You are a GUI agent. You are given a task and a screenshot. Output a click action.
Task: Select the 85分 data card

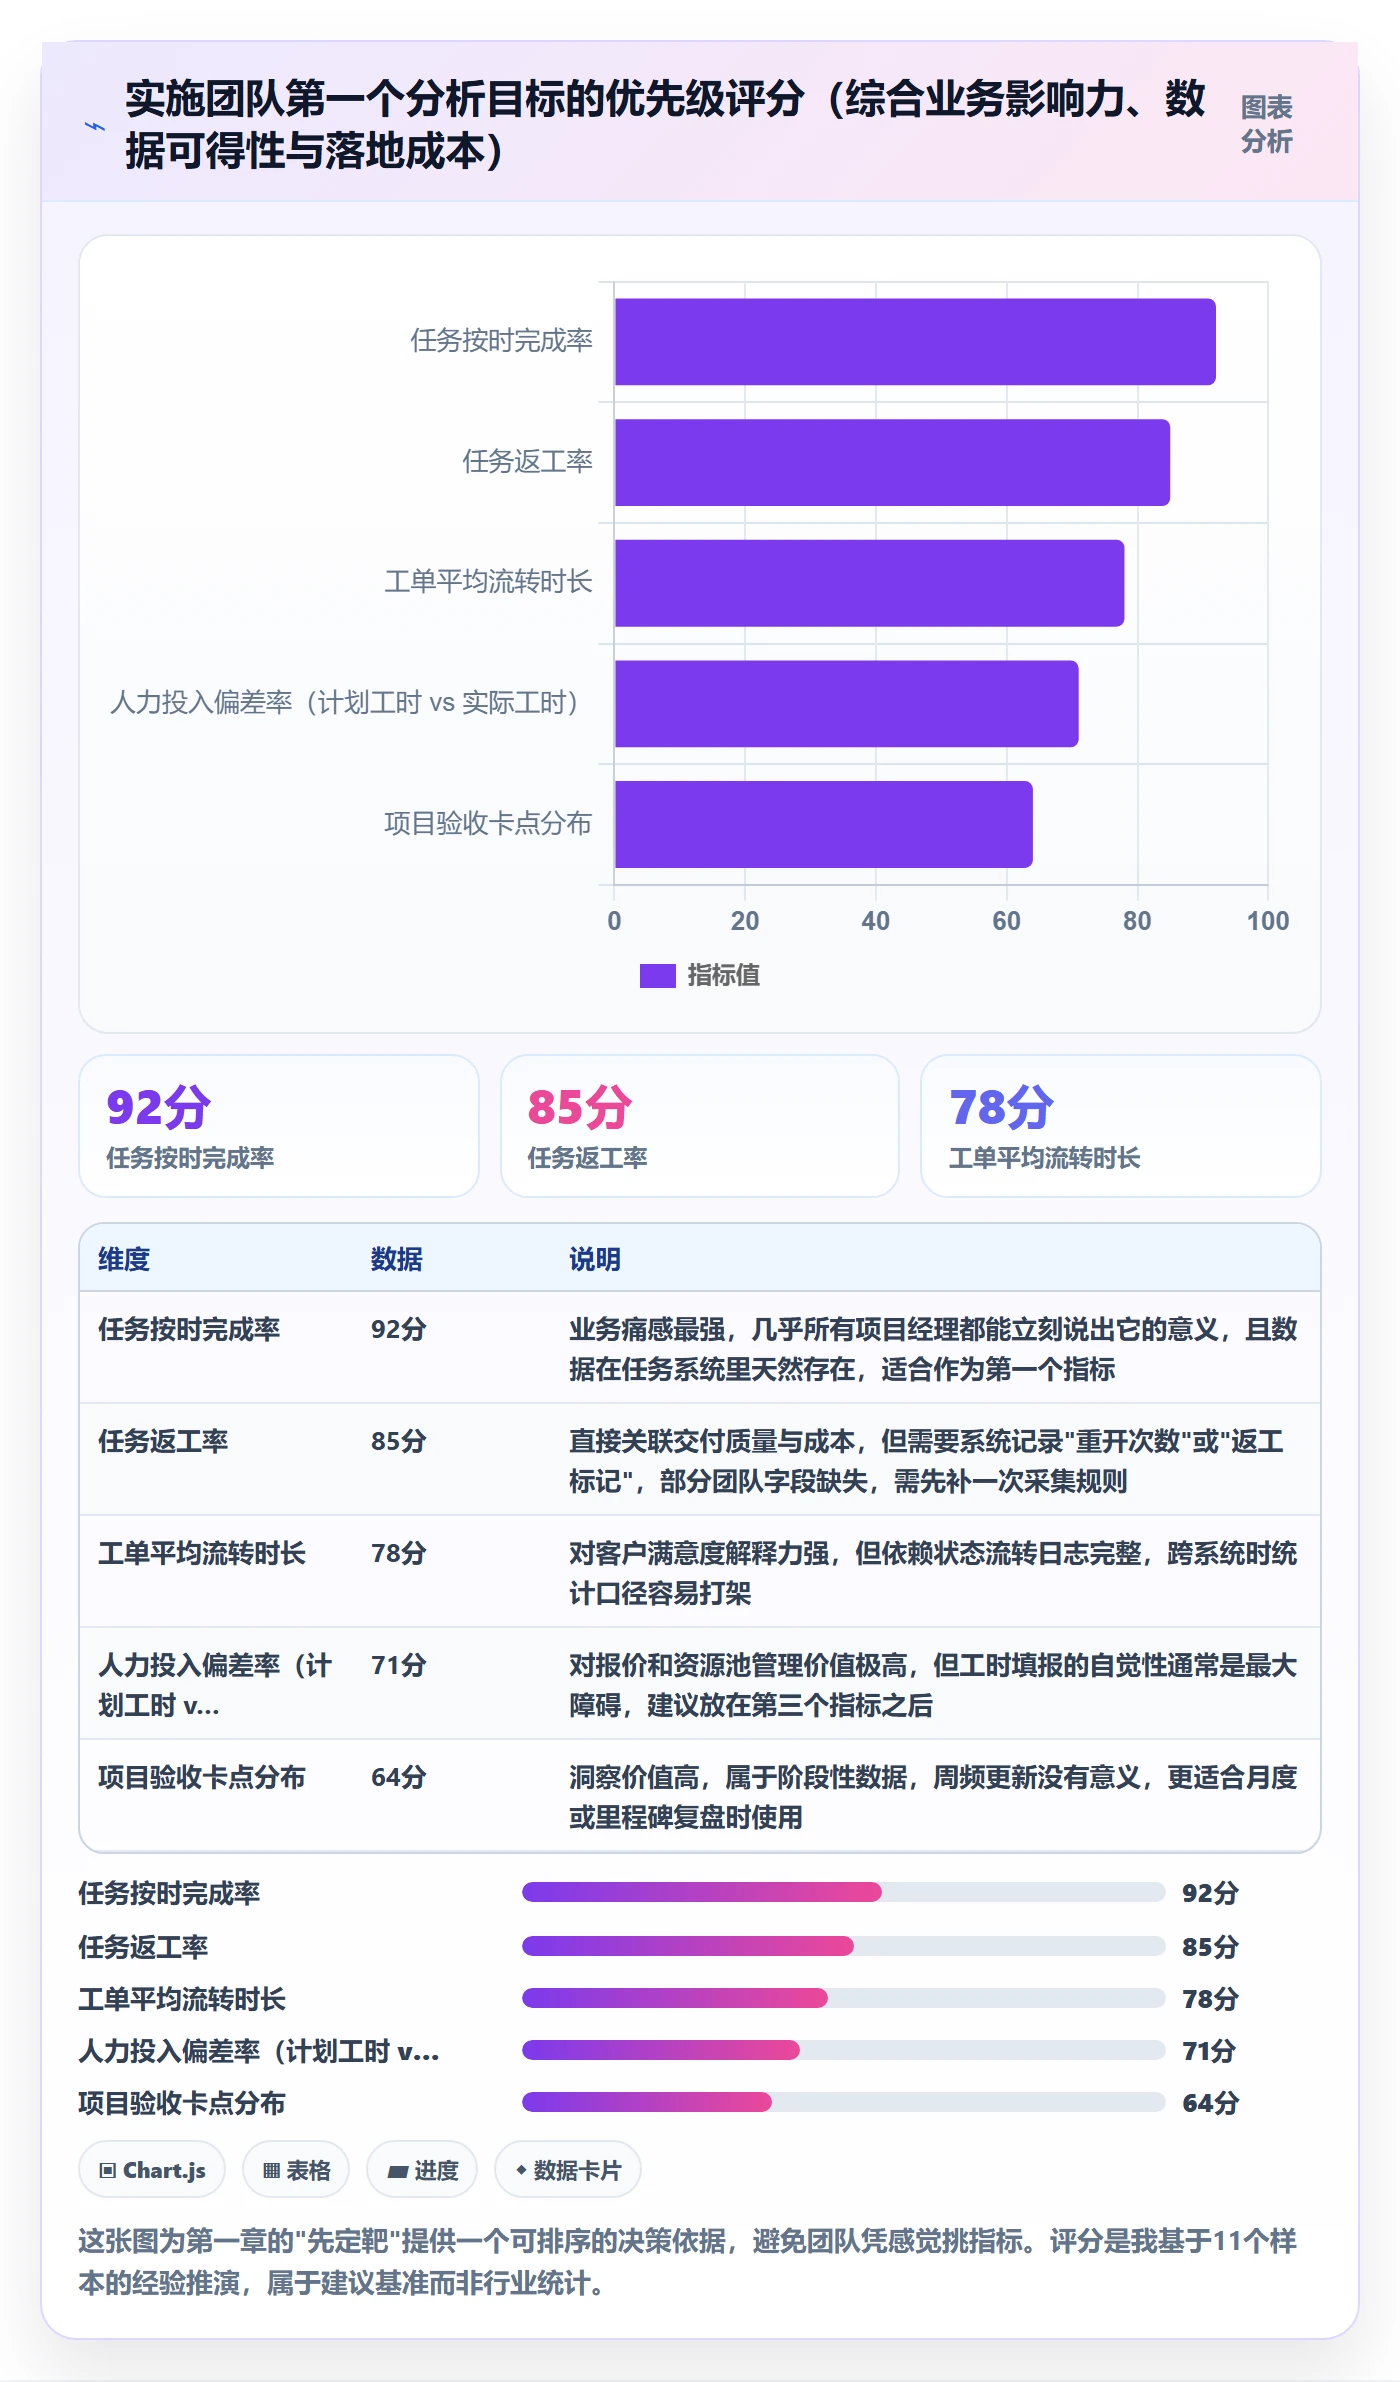[x=700, y=1126]
